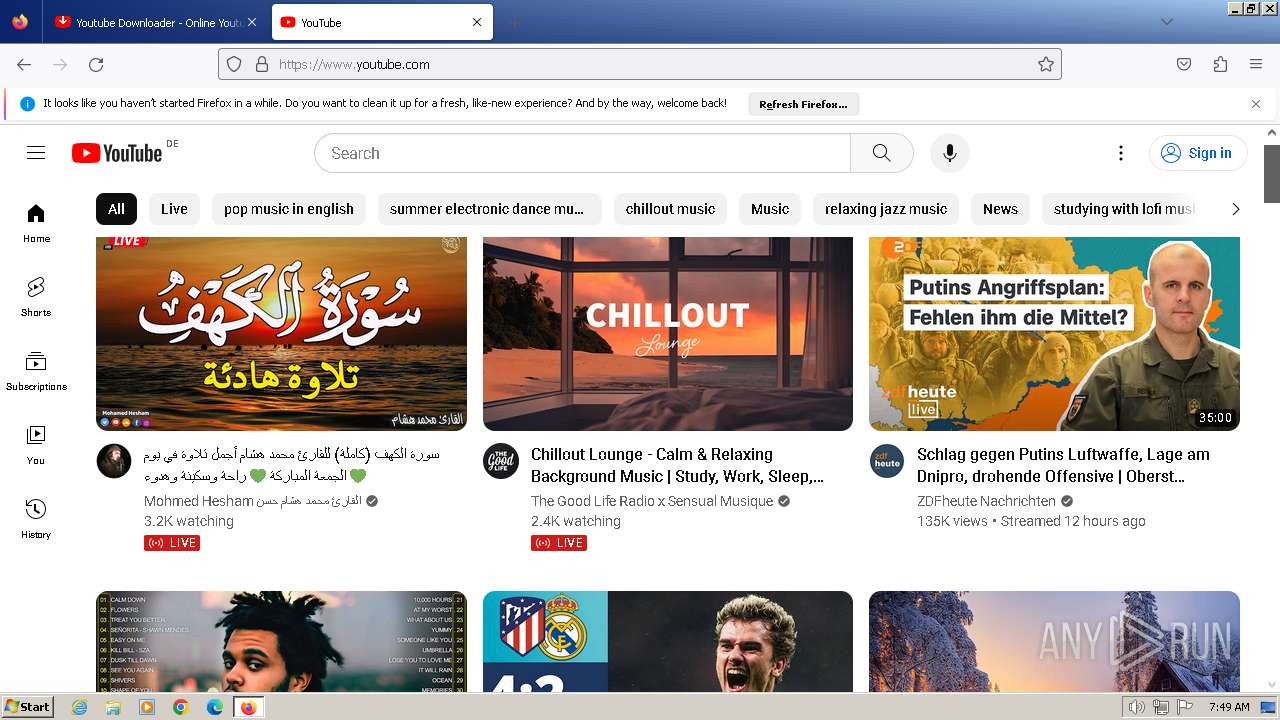Open YouTube settings three-dot menu
This screenshot has width=1280, height=720.
click(1121, 153)
